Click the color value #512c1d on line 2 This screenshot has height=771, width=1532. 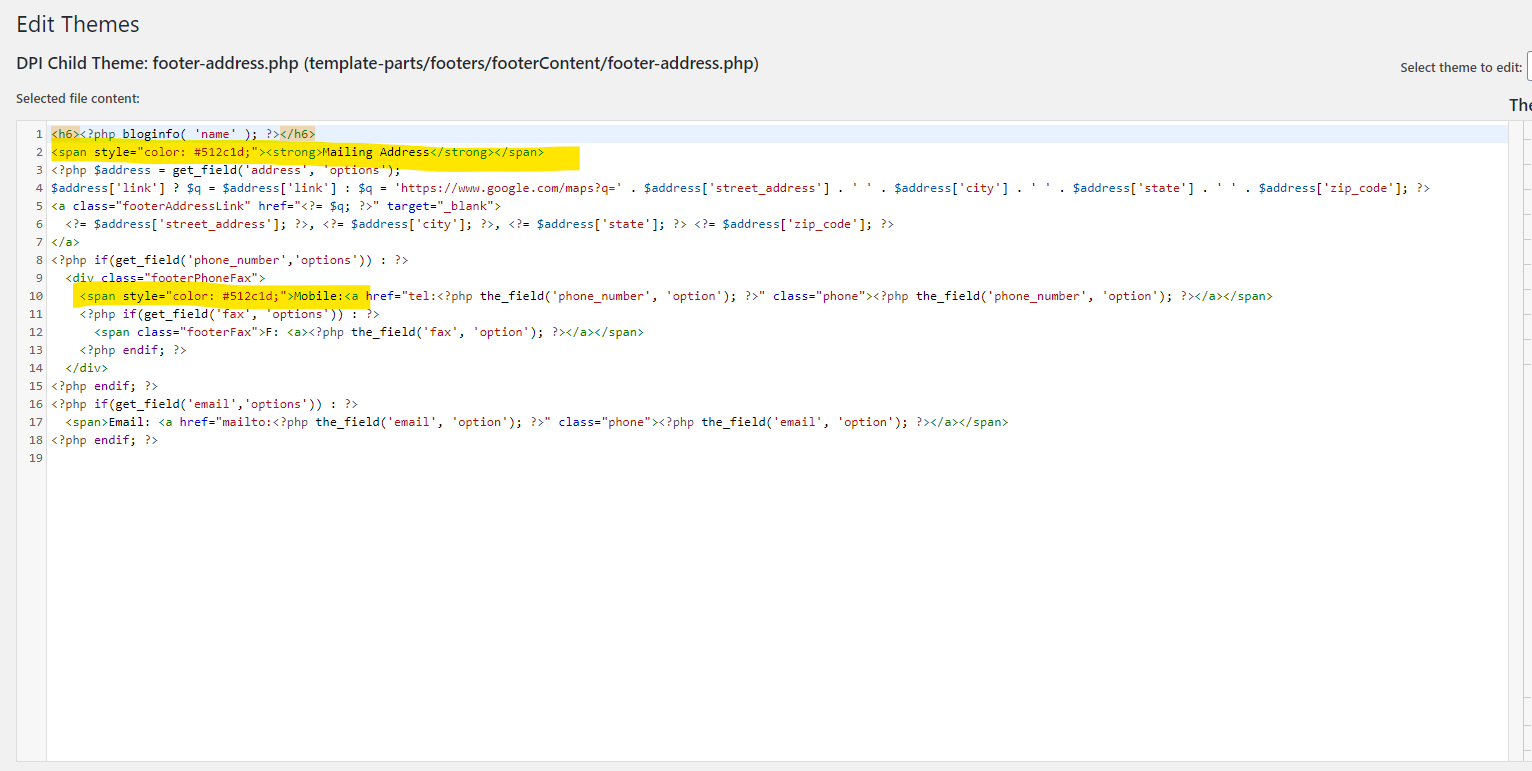point(222,152)
